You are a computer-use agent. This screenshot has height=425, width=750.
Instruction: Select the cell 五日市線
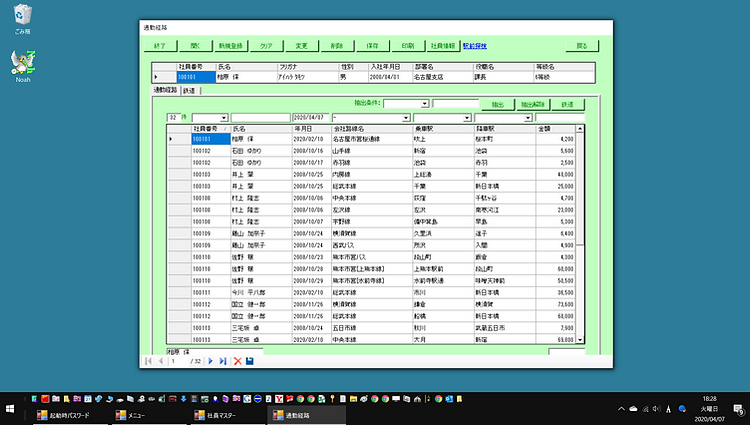[372, 328]
